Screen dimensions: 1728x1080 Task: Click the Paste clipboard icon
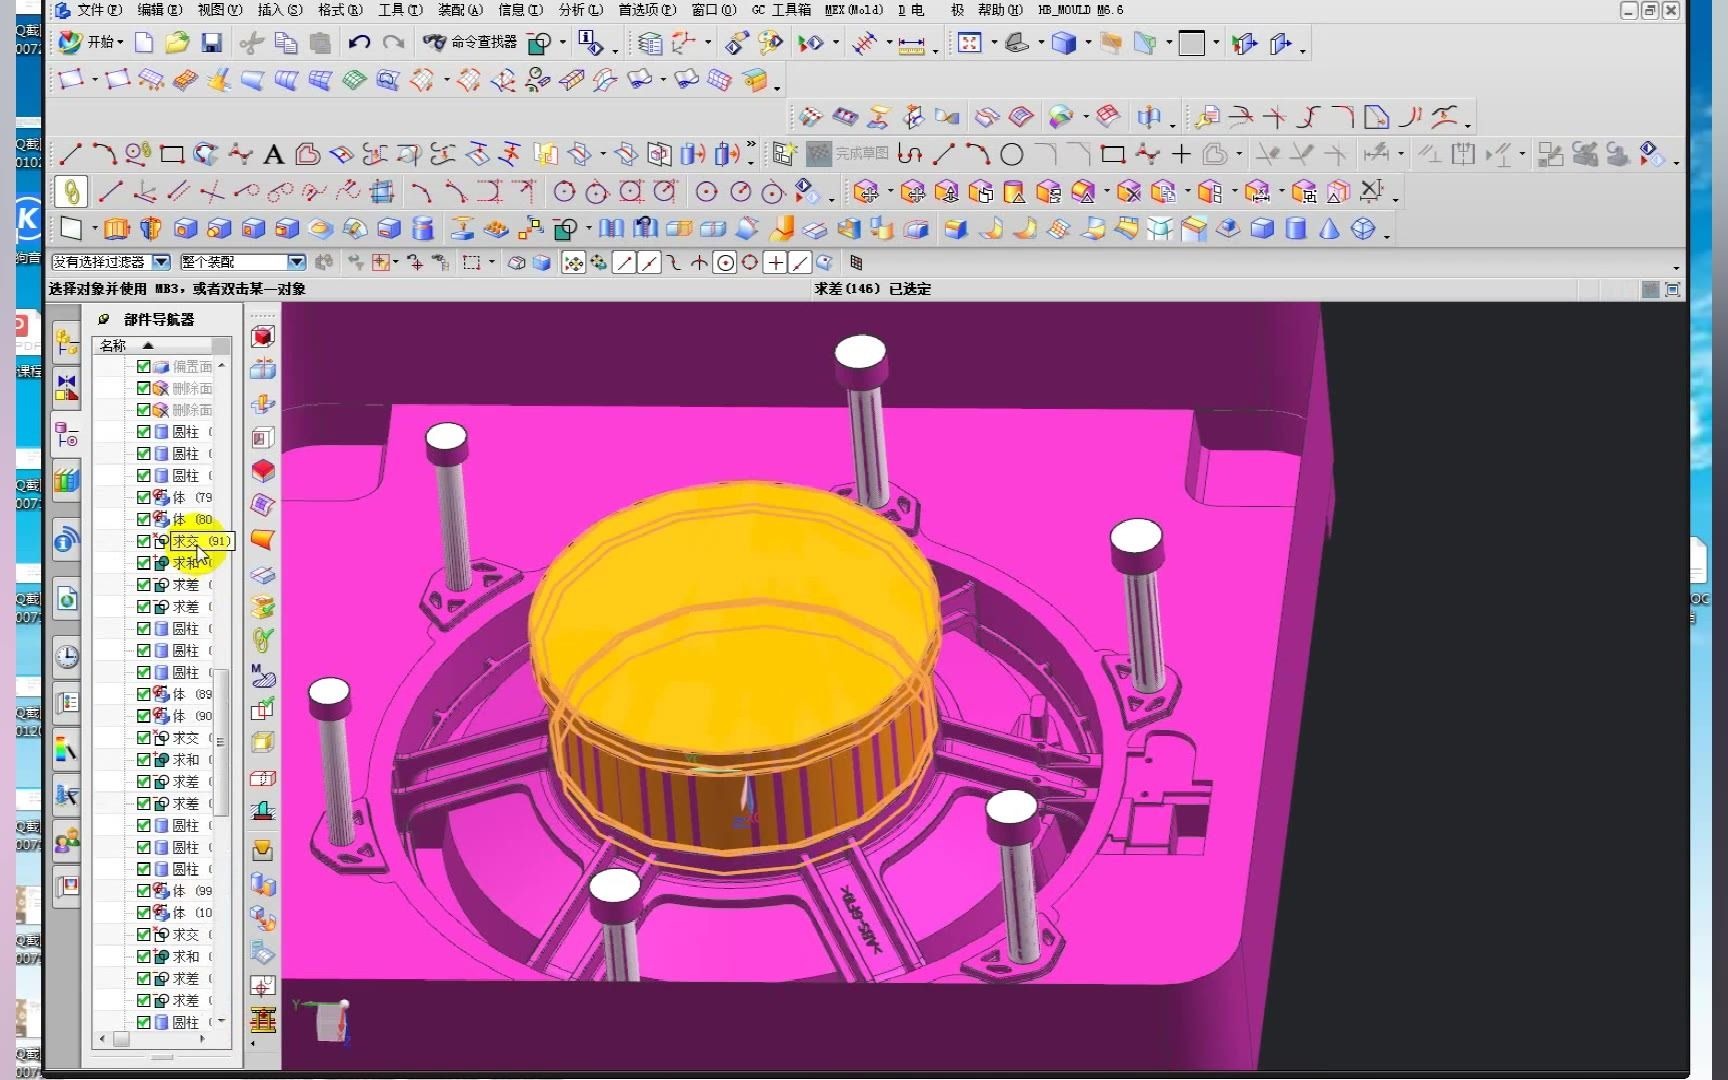(320, 42)
